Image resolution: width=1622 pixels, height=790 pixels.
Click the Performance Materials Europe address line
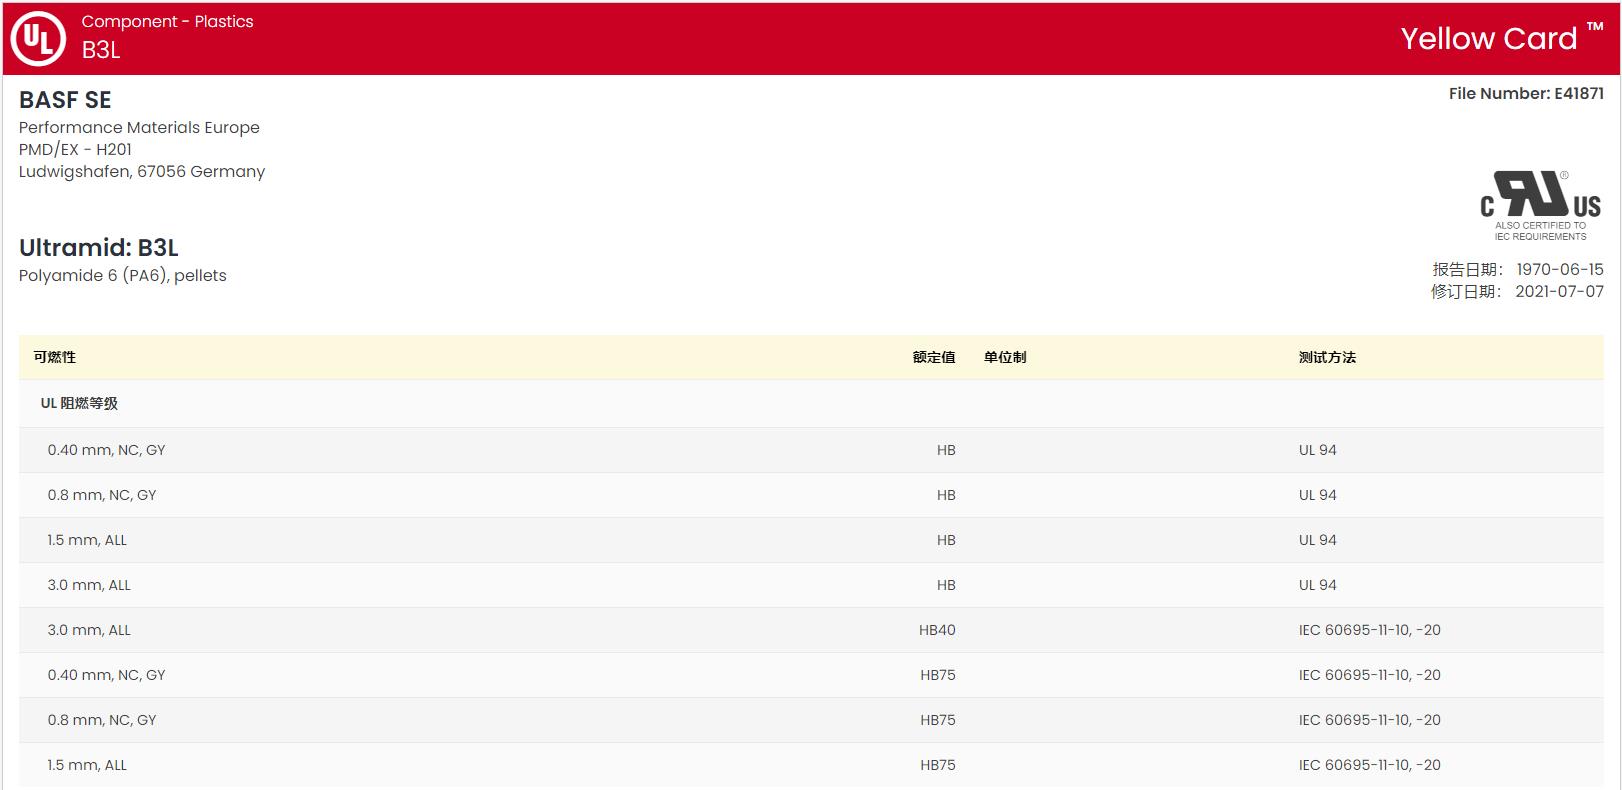tap(139, 128)
